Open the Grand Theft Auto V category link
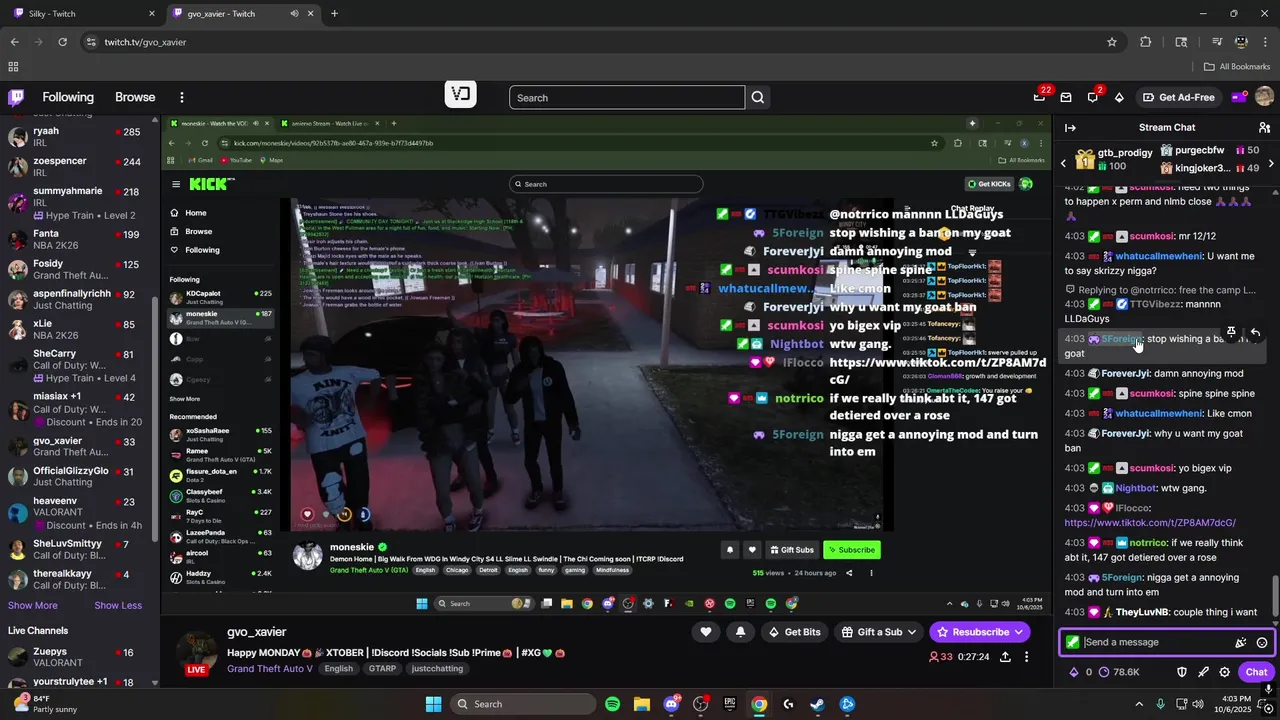This screenshot has height=720, width=1280. tap(270, 669)
